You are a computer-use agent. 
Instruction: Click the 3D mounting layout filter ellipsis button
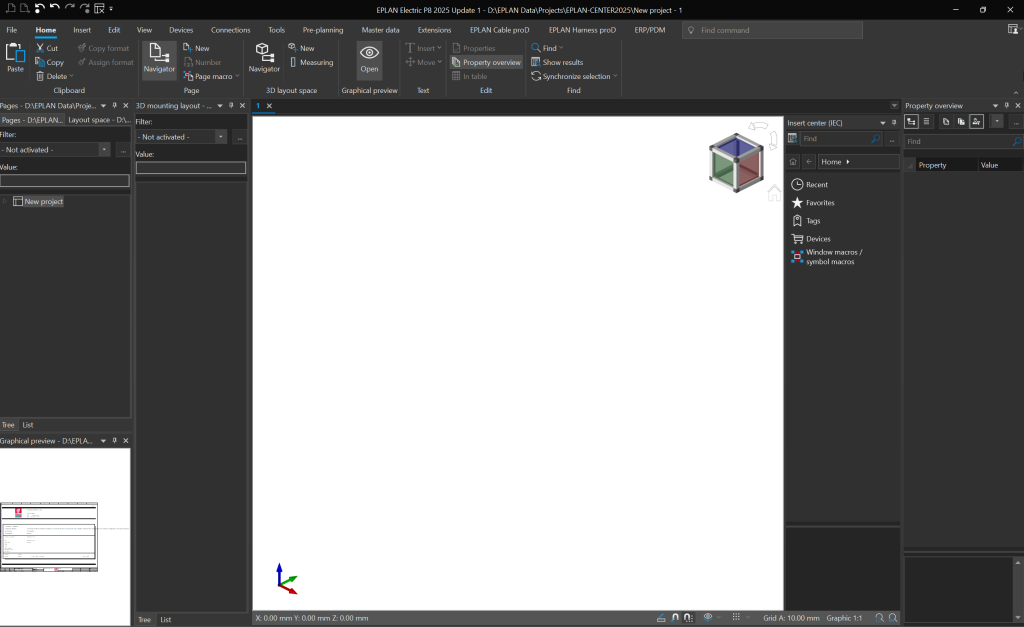pyautogui.click(x=240, y=137)
